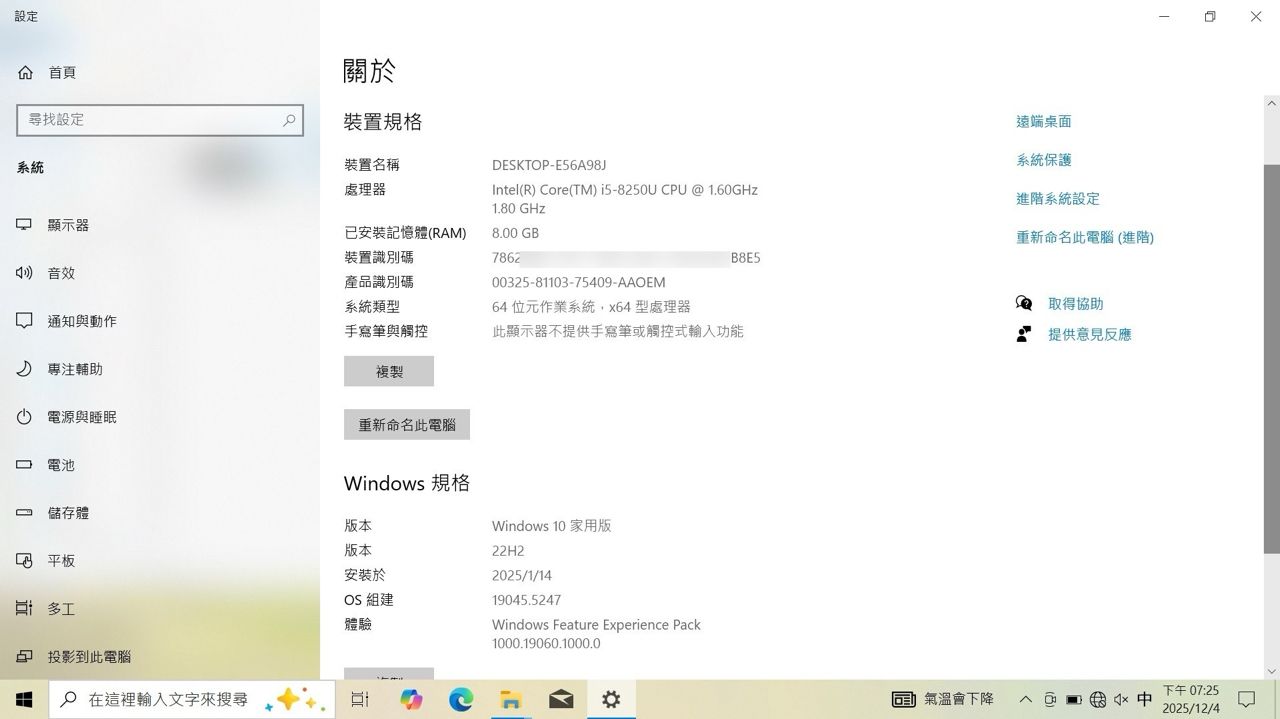
Task: Unmute via the taskbar volume icon
Action: [1121, 700]
